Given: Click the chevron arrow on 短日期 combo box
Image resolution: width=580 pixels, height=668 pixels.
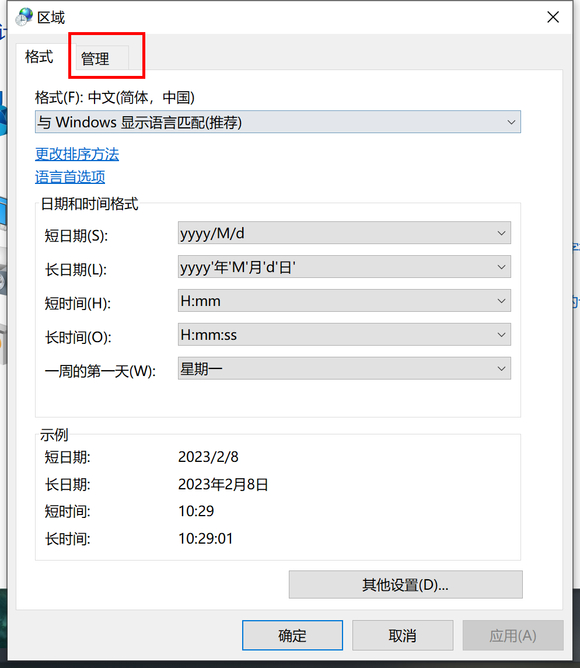Looking at the screenshot, I should [501, 233].
